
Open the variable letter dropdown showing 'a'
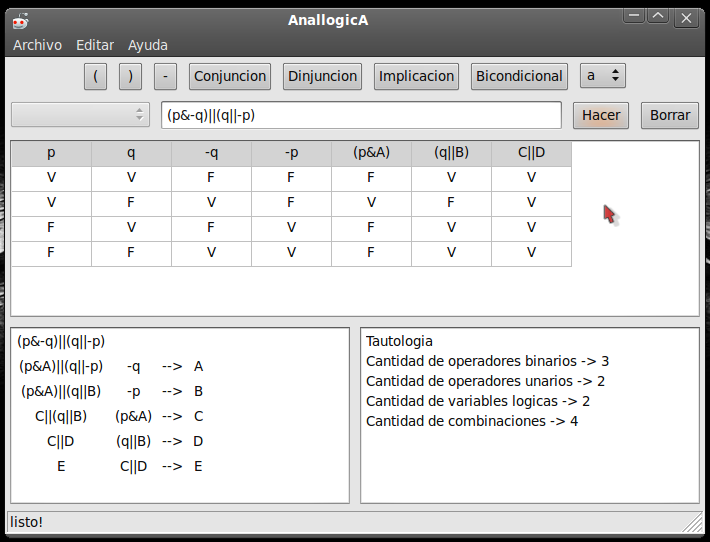tap(603, 76)
